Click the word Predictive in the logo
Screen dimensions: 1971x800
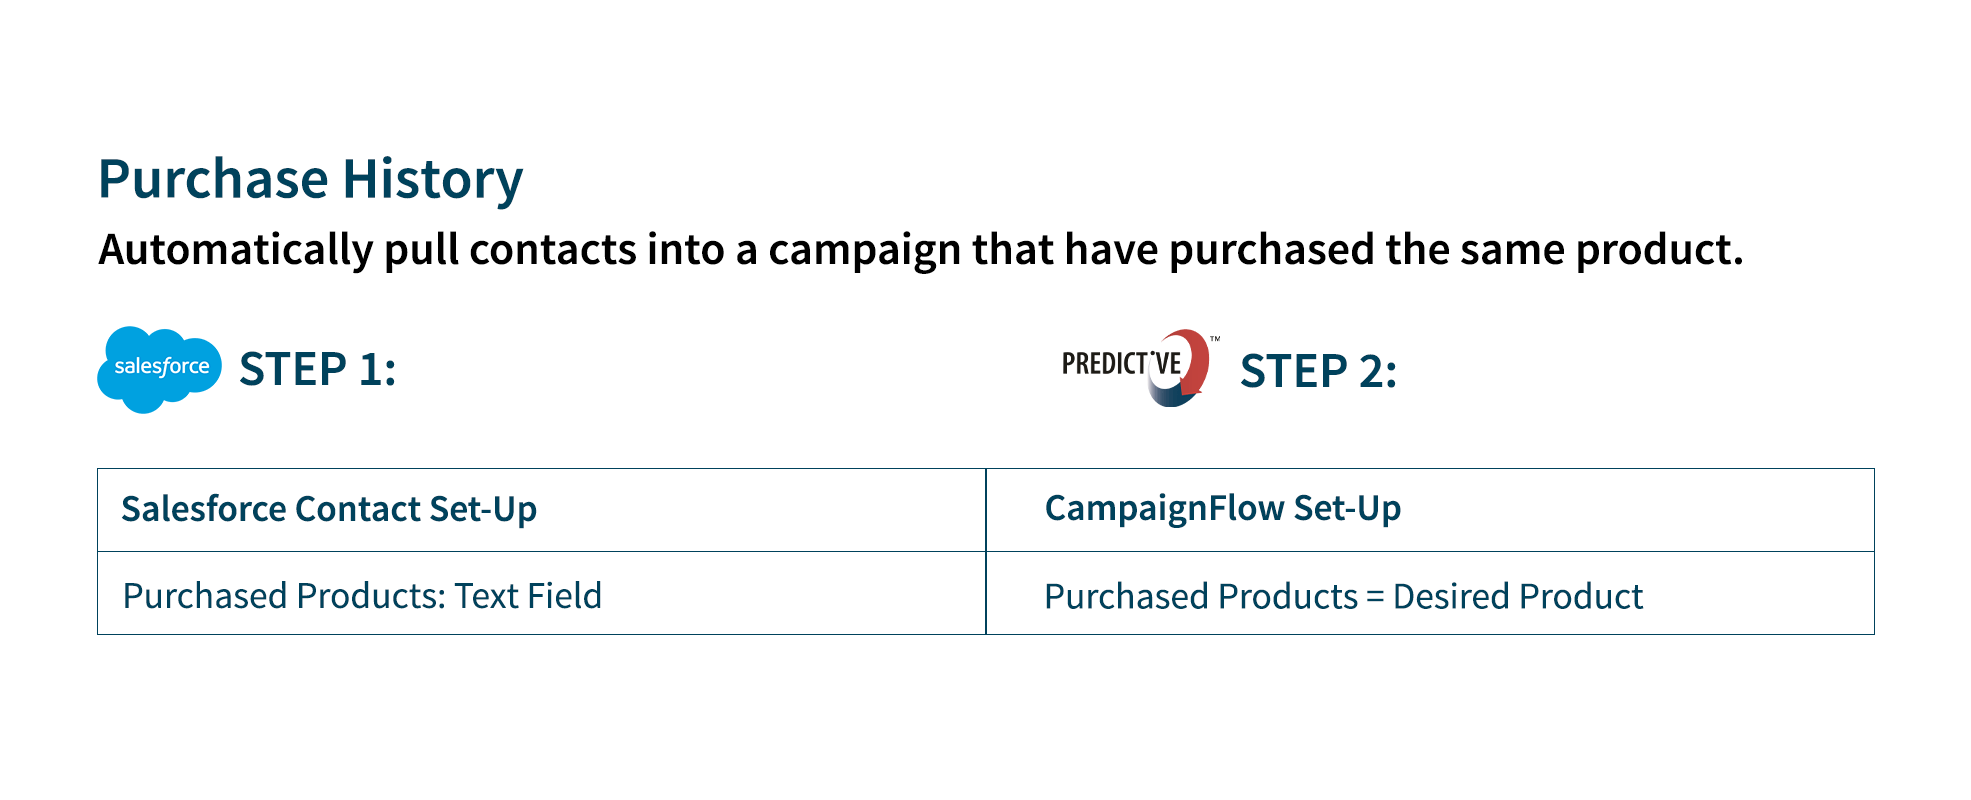click(x=1121, y=363)
